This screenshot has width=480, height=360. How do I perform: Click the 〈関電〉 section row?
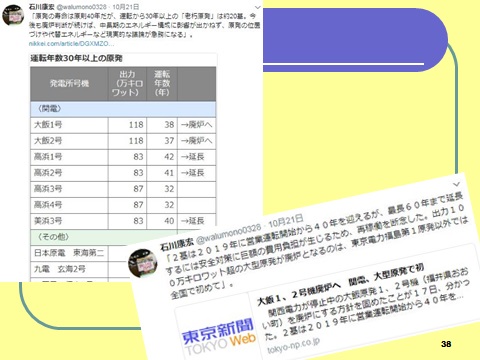pyautogui.click(x=123, y=109)
